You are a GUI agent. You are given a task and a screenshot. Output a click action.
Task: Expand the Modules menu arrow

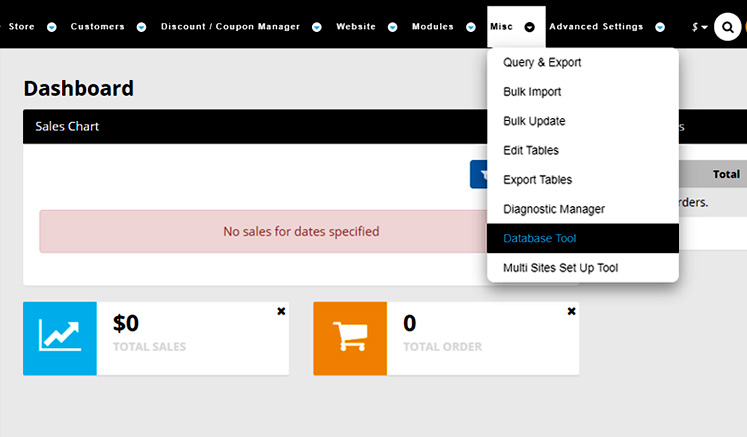click(x=471, y=27)
